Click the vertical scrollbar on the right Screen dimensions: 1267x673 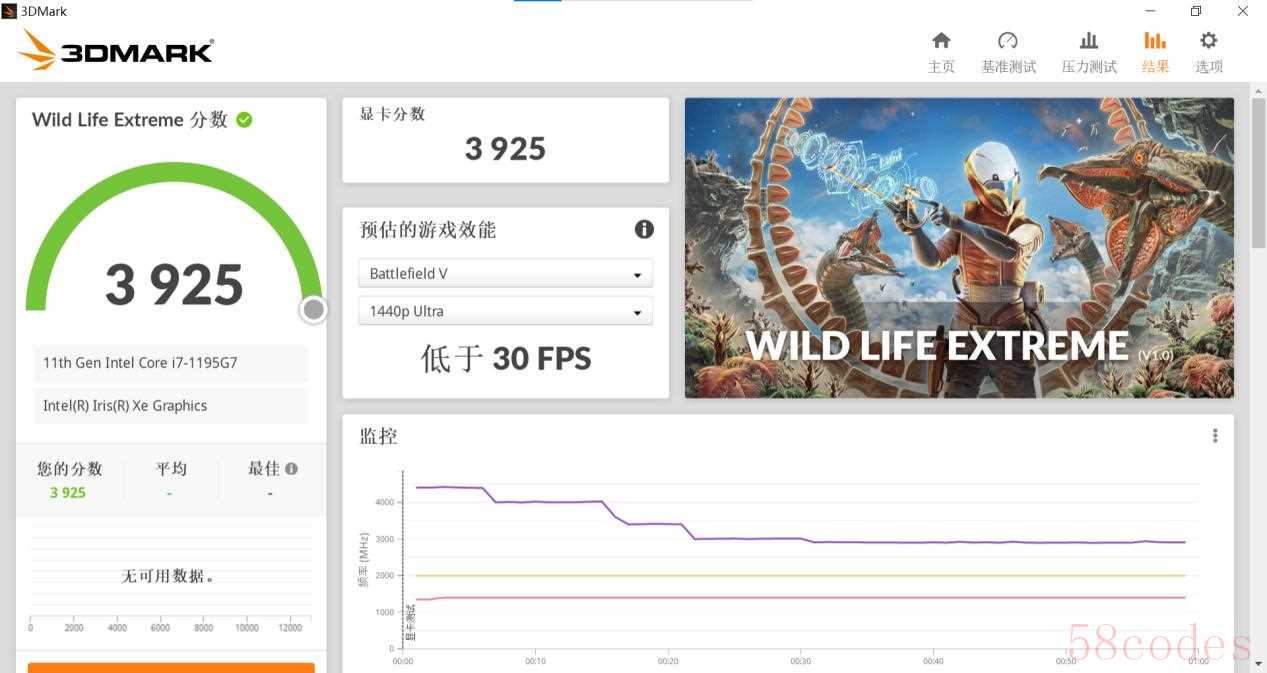pyautogui.click(x=1259, y=172)
